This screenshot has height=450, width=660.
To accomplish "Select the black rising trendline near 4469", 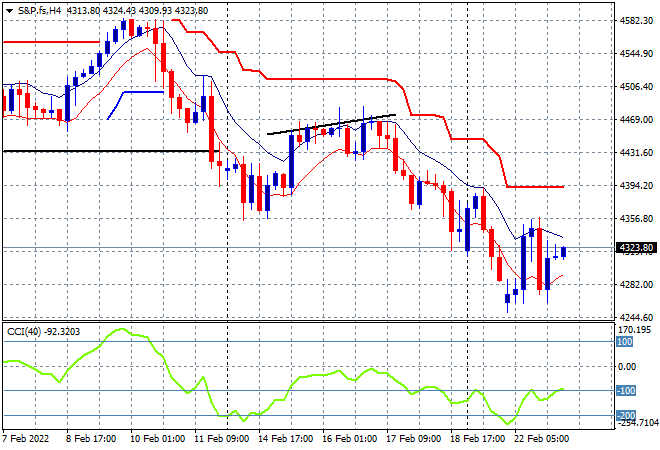I will (x=332, y=124).
